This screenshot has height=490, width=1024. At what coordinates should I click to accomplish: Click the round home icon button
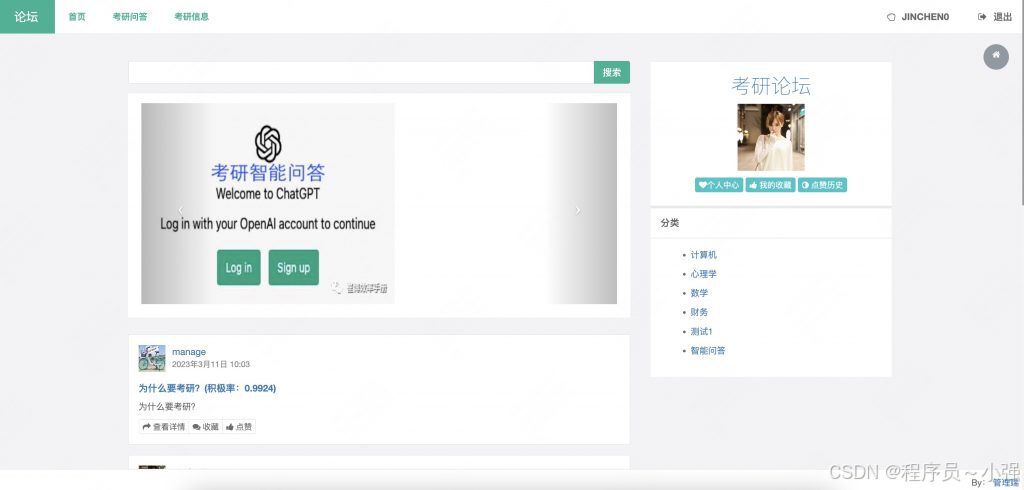(x=996, y=56)
